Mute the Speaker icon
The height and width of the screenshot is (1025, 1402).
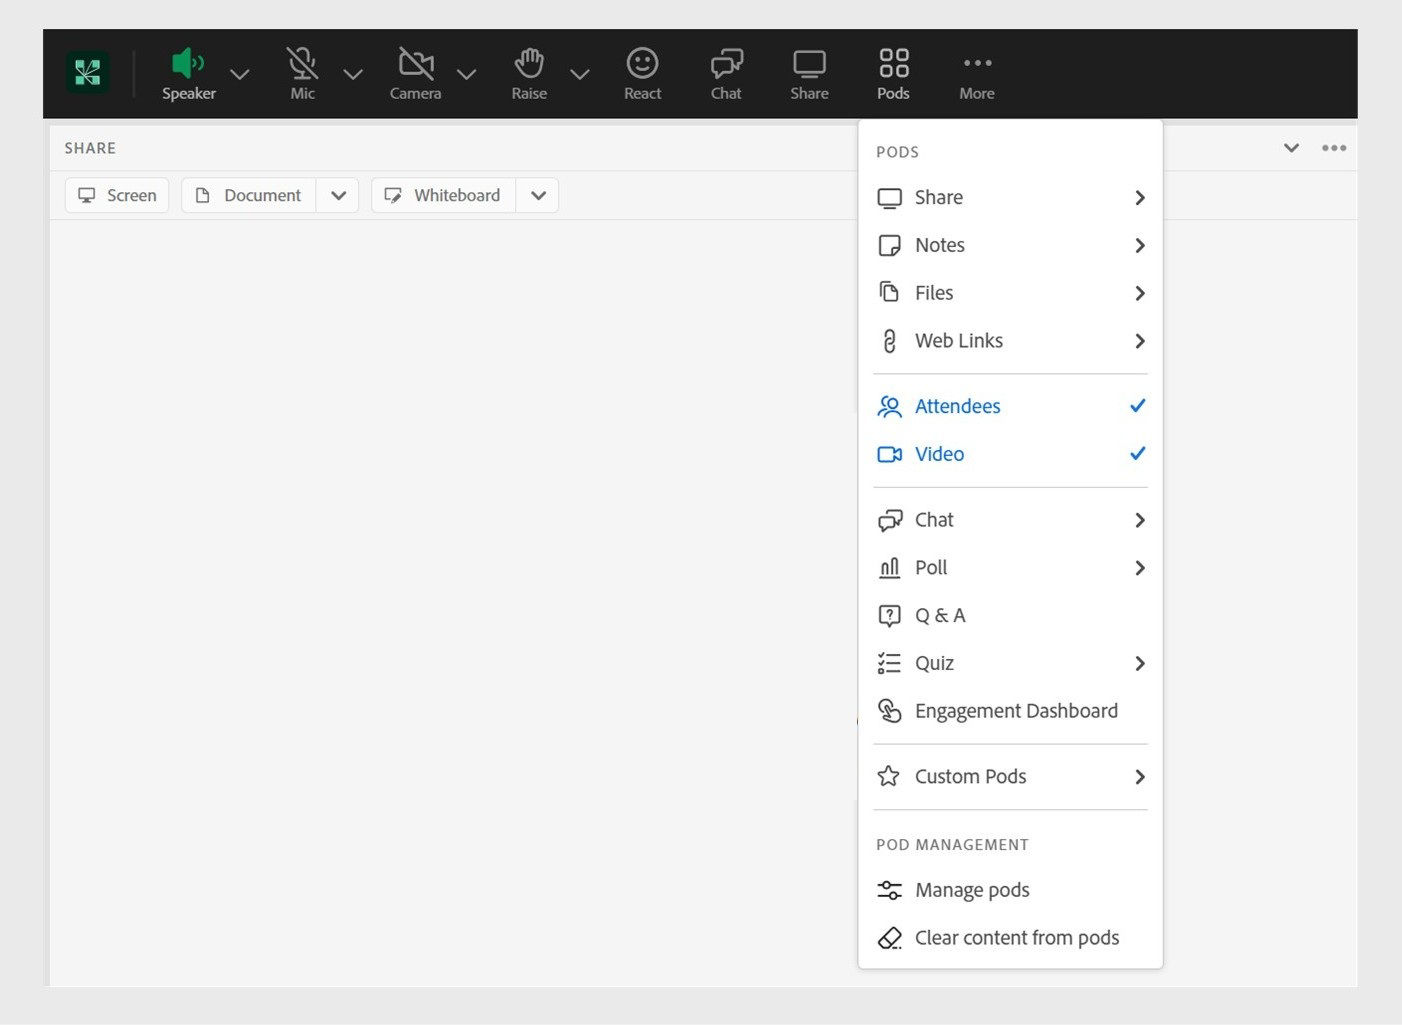tap(188, 64)
